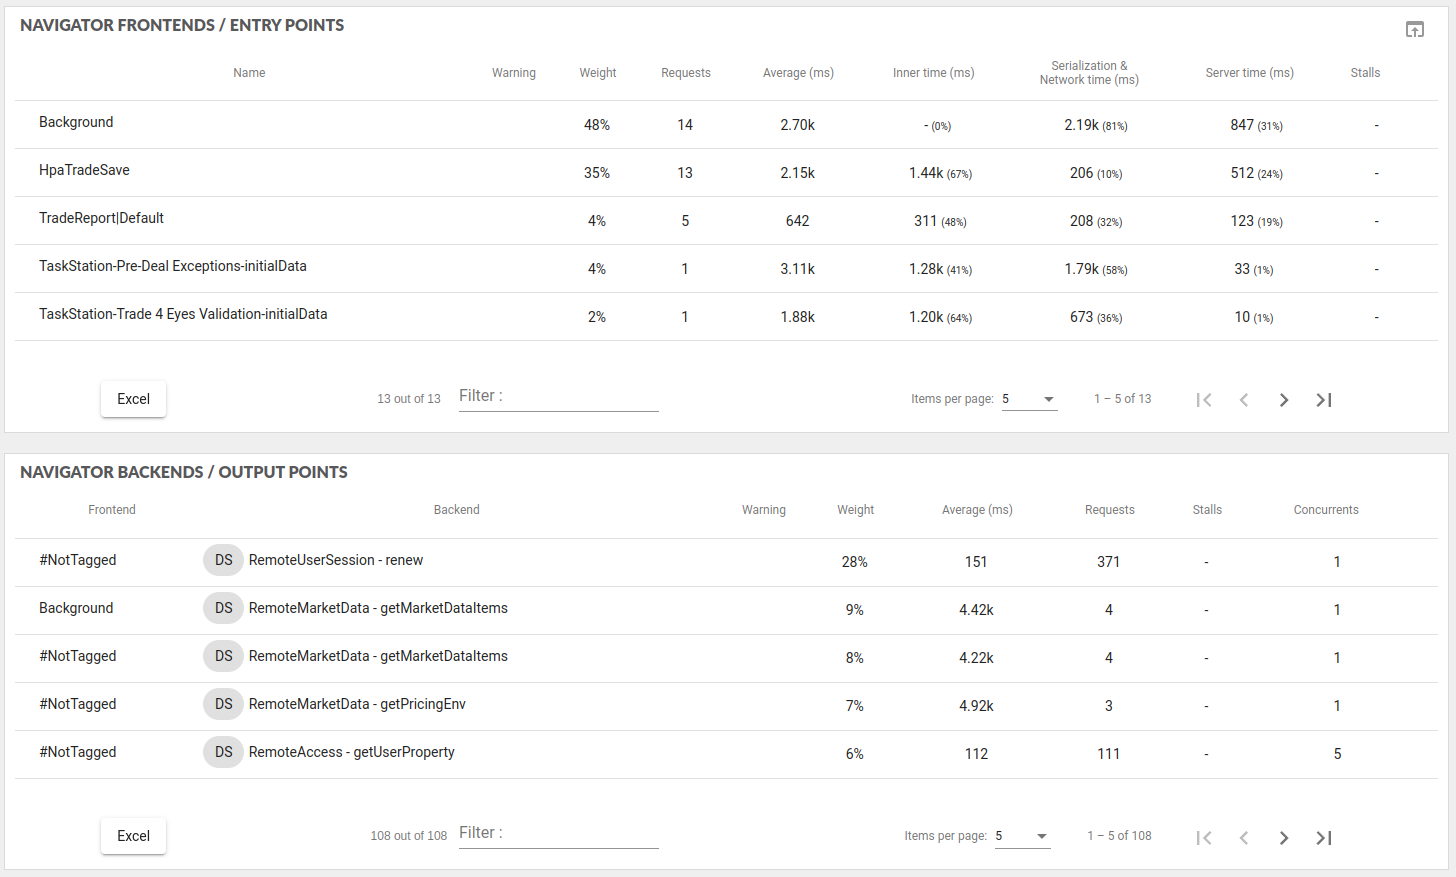Viewport: 1456px width, 877px height.
Task: Sort Backends by Stalls column header
Action: 1207,510
